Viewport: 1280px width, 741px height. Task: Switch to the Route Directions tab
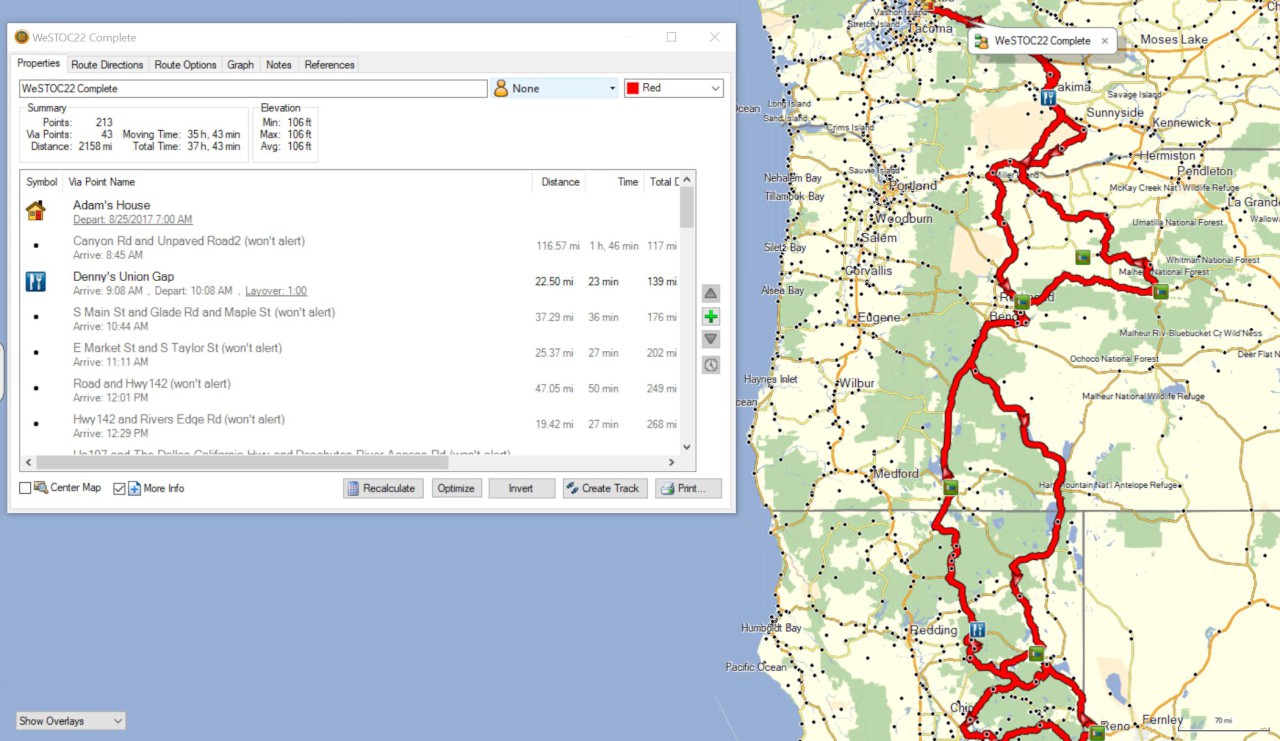[108, 65]
